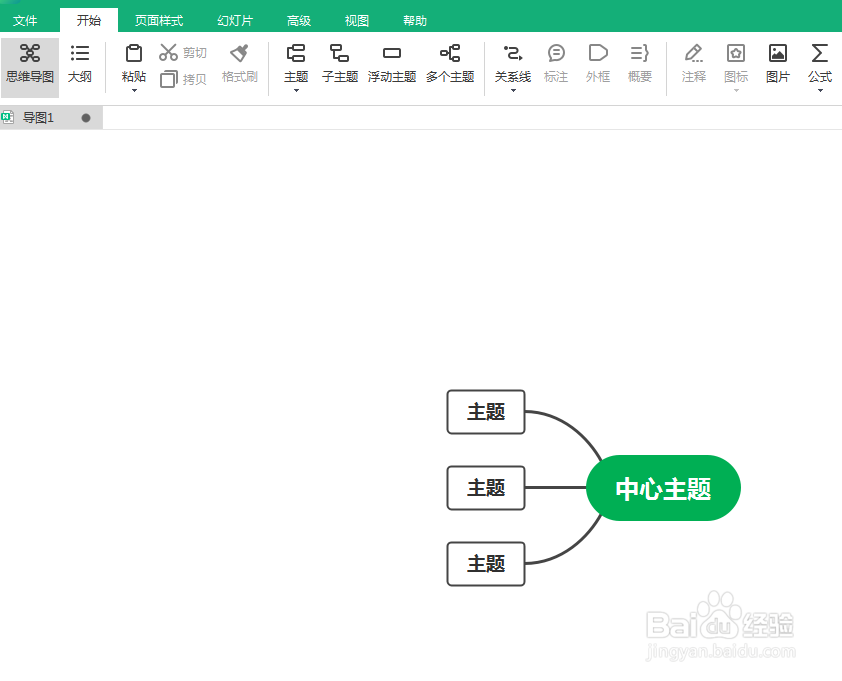This screenshot has width=842, height=681.
Task: Add 多个主题 multiple topics
Action: (x=450, y=64)
